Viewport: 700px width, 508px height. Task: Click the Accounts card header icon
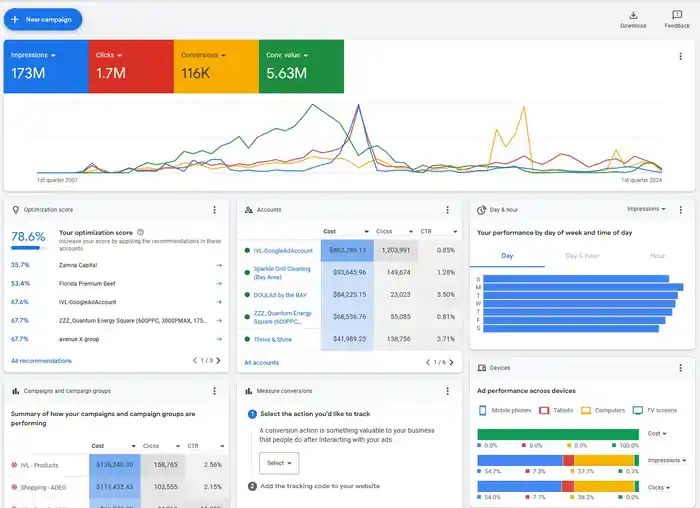click(x=249, y=210)
